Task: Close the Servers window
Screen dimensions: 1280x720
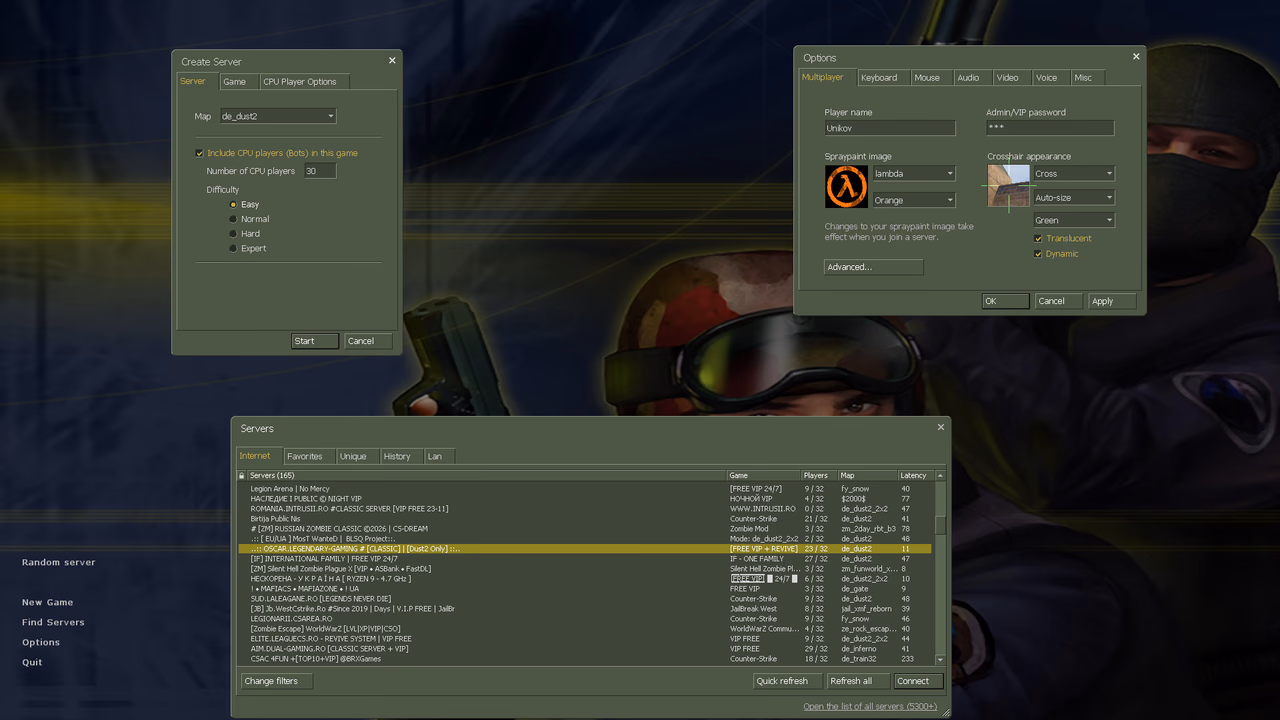Action: pyautogui.click(x=940, y=427)
